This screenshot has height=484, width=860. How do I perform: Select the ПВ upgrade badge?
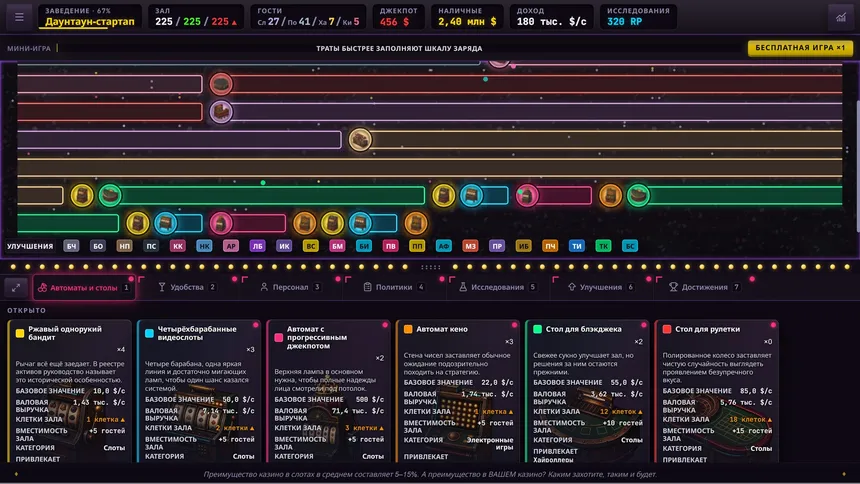coord(391,246)
